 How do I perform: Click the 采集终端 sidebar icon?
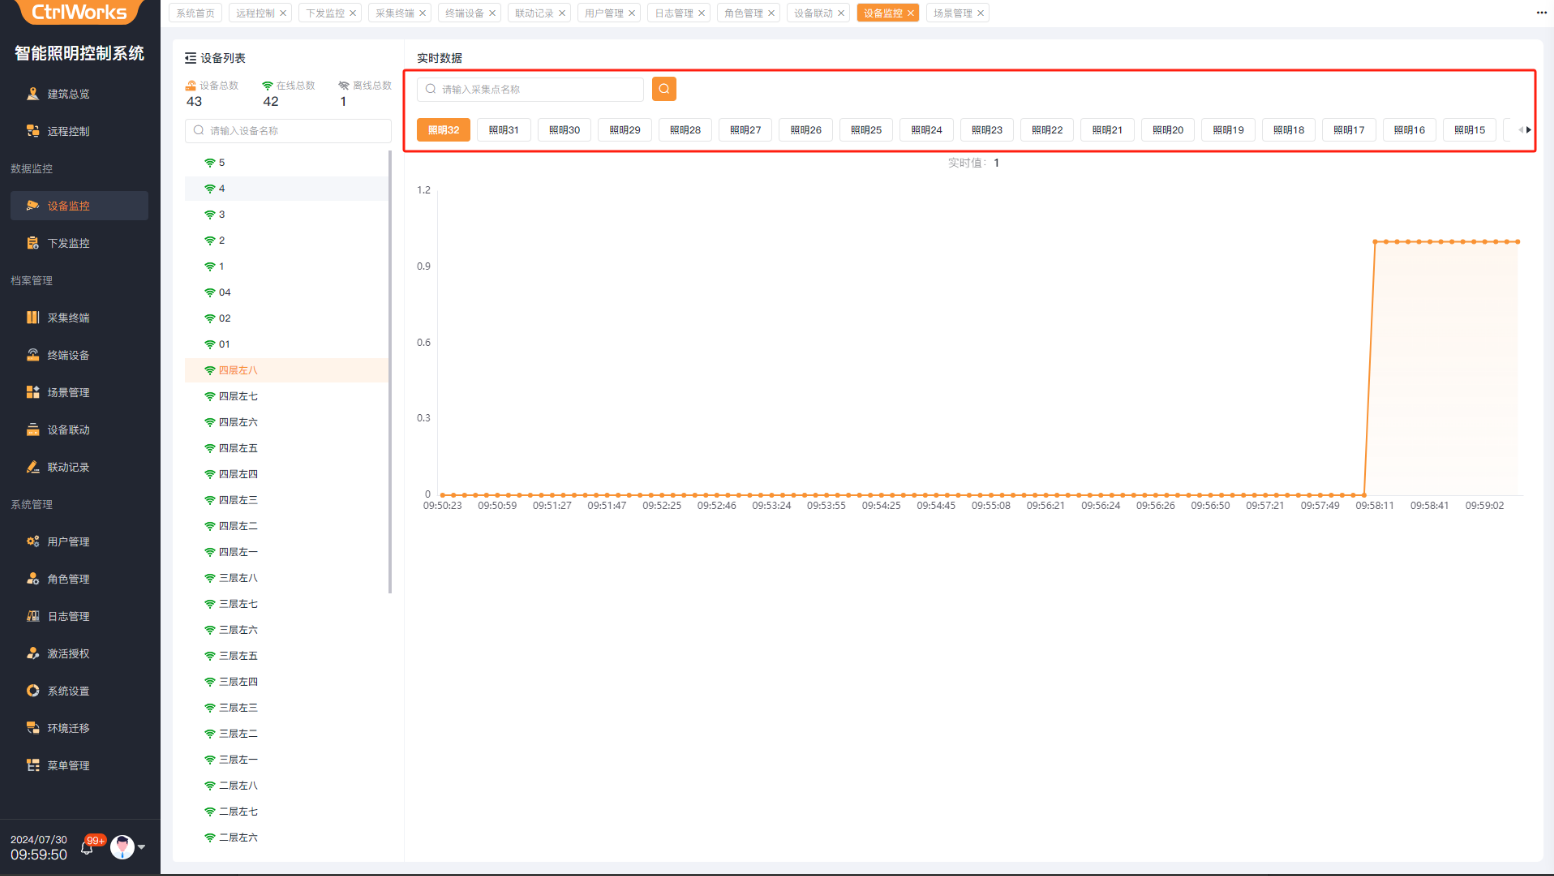point(33,318)
